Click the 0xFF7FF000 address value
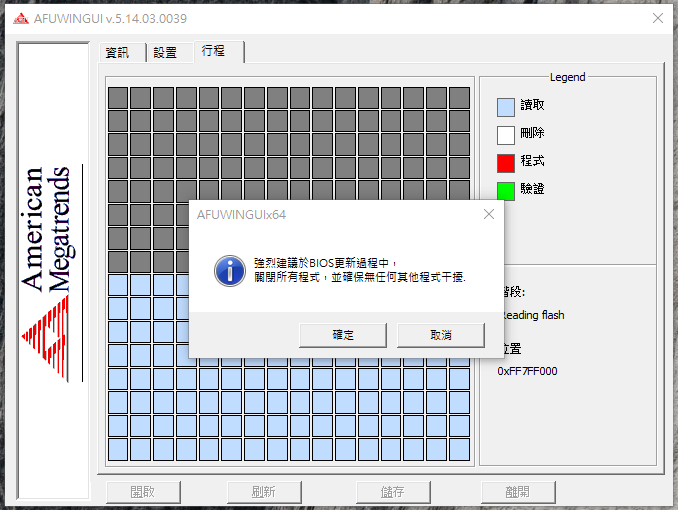Screen dimensions: 678x510 coord(527,371)
